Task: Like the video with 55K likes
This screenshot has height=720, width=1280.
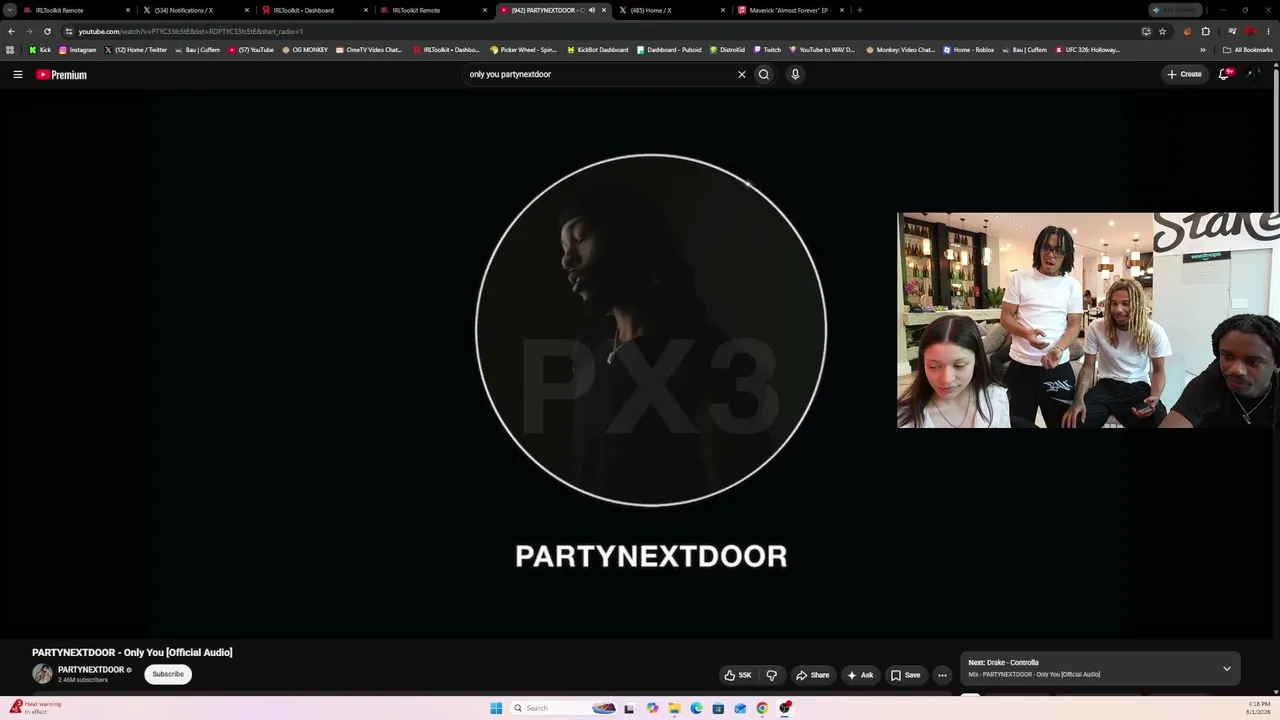Action: 738,675
